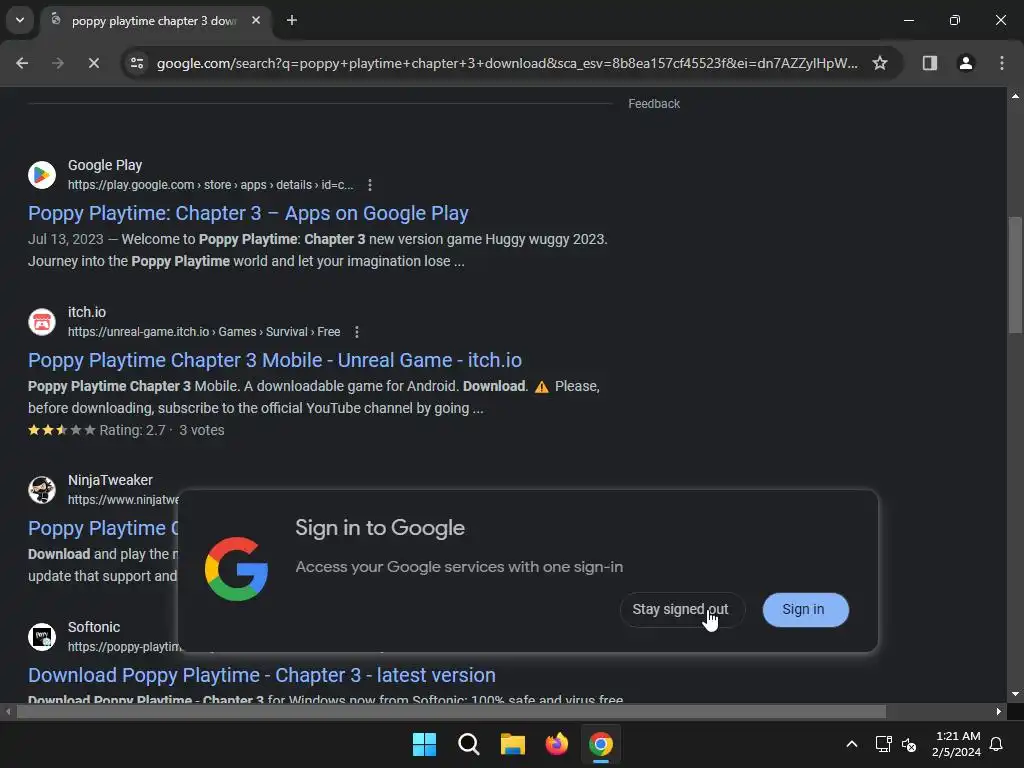Open the Windows Start menu
1024x768 pixels.
pos(424,744)
